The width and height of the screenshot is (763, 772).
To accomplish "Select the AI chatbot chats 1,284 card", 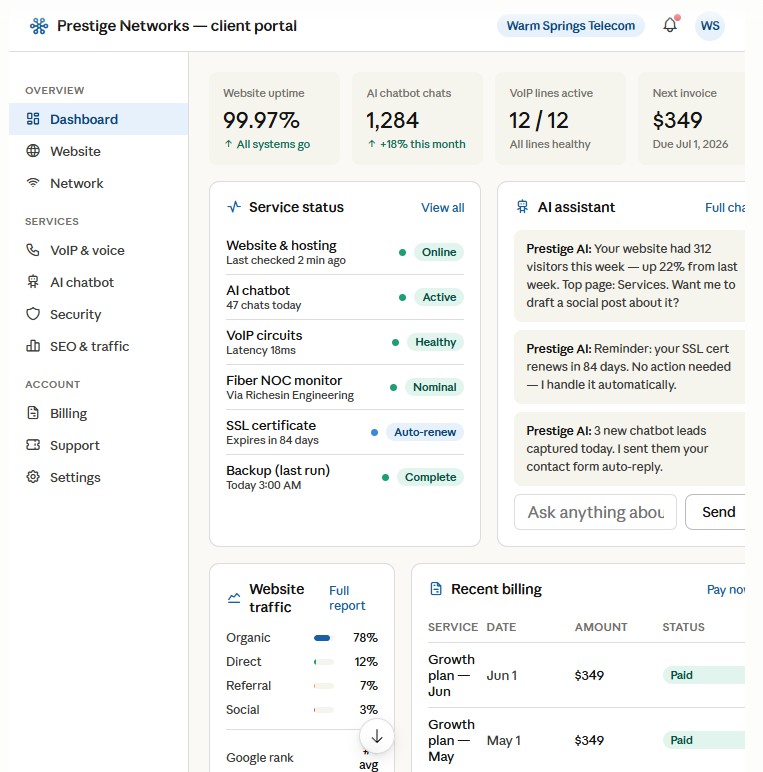I will [x=417, y=118].
